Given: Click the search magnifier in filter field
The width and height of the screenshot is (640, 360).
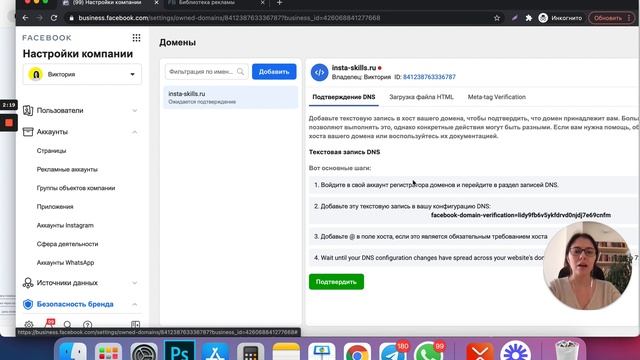Looking at the screenshot, I should [x=241, y=72].
